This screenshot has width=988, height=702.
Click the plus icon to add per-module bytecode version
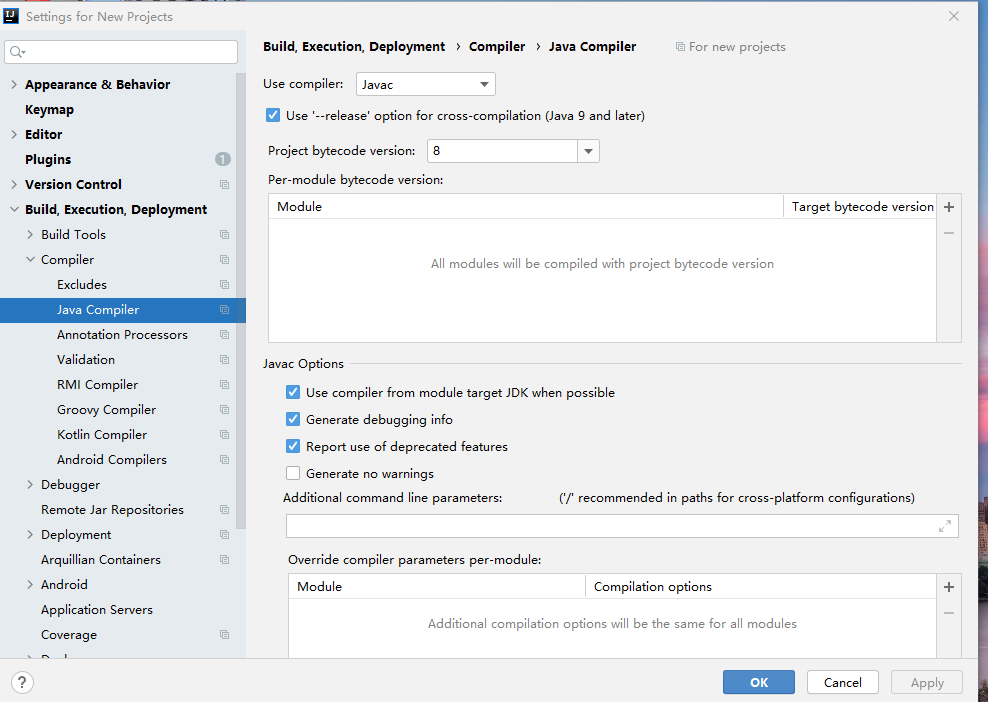(949, 207)
